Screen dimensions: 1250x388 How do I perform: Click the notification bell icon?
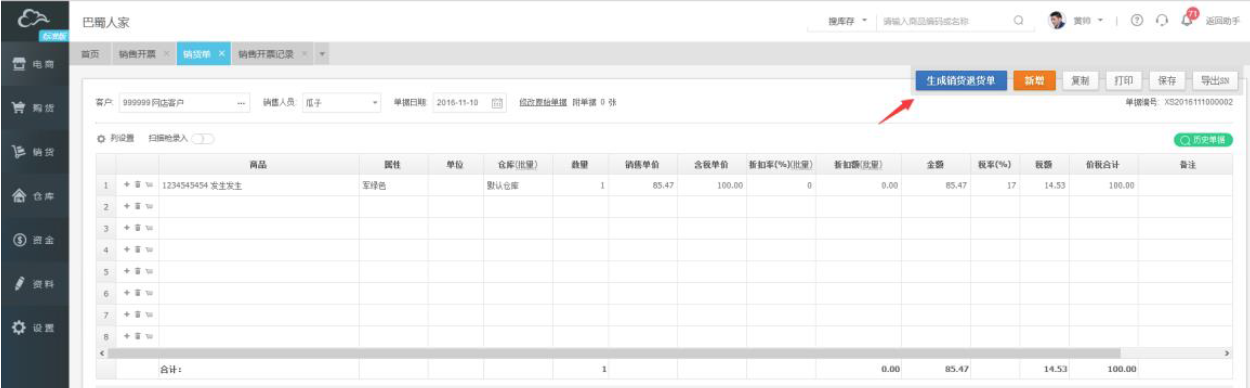click(1188, 20)
